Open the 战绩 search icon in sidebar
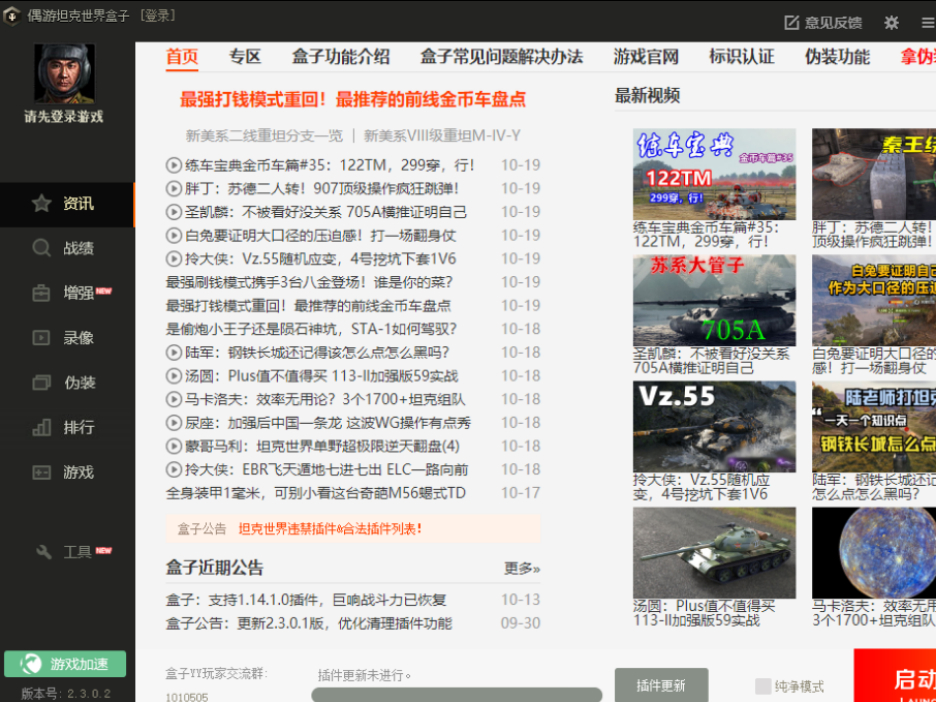 (41, 248)
